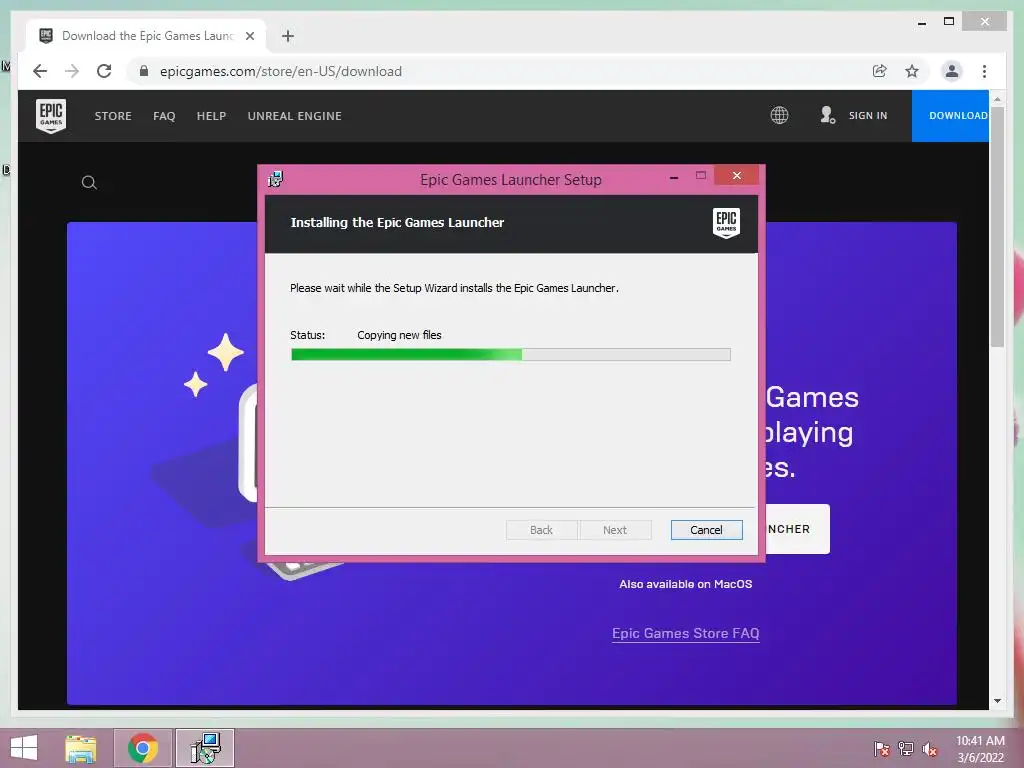
Task: Click the muted volume tray icon
Action: pos(930,749)
